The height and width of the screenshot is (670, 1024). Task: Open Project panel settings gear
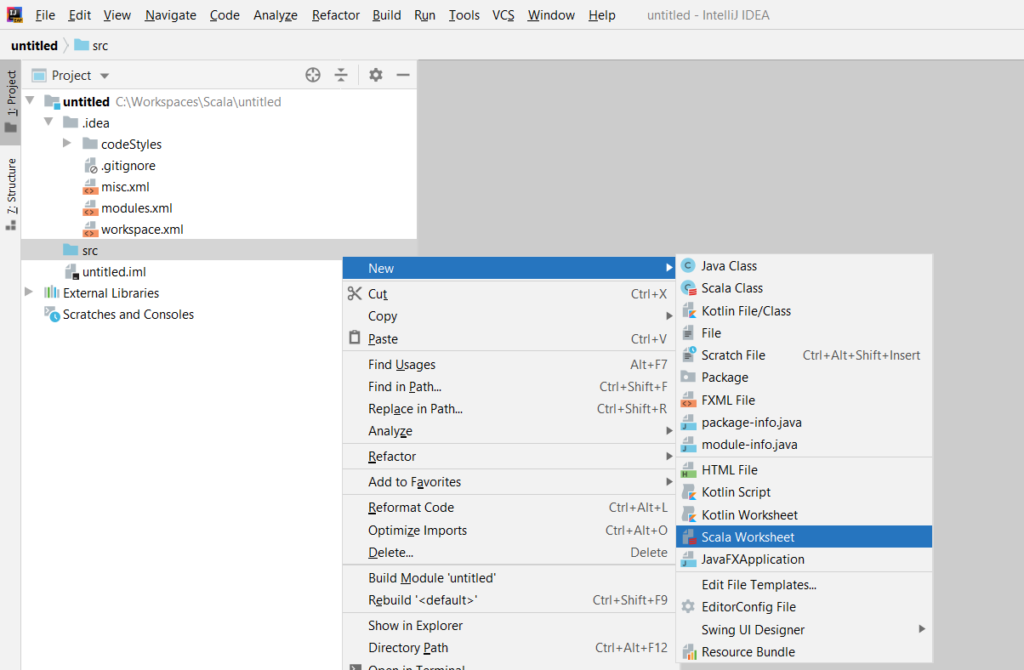pyautogui.click(x=376, y=75)
